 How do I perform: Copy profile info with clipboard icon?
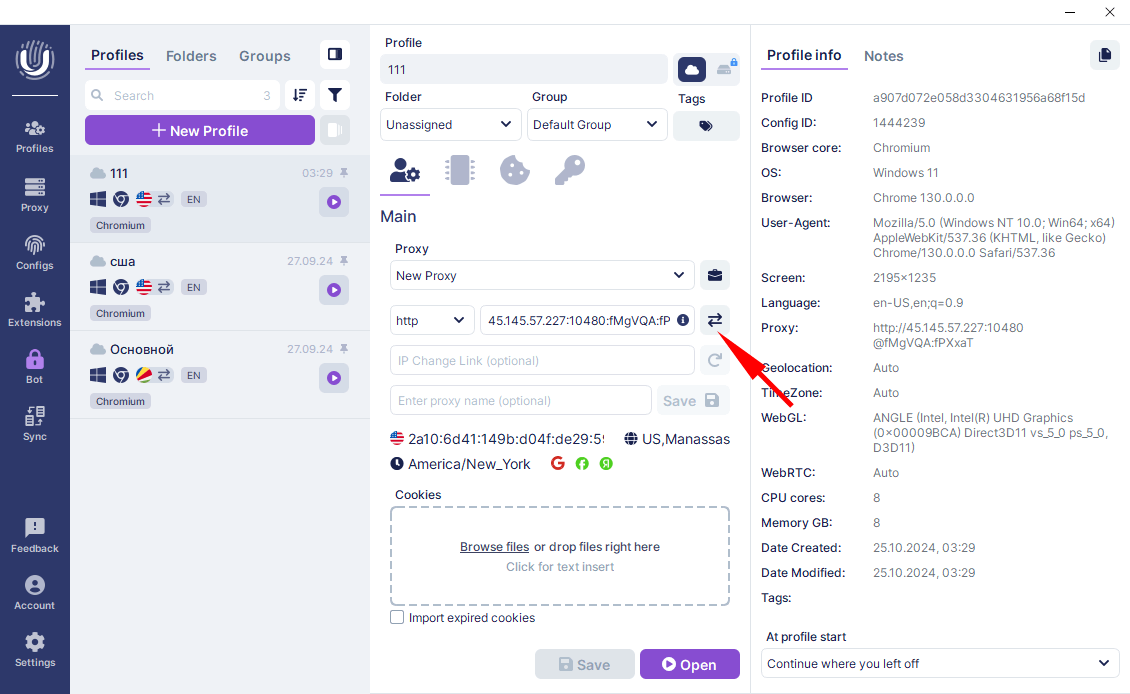(x=1104, y=55)
